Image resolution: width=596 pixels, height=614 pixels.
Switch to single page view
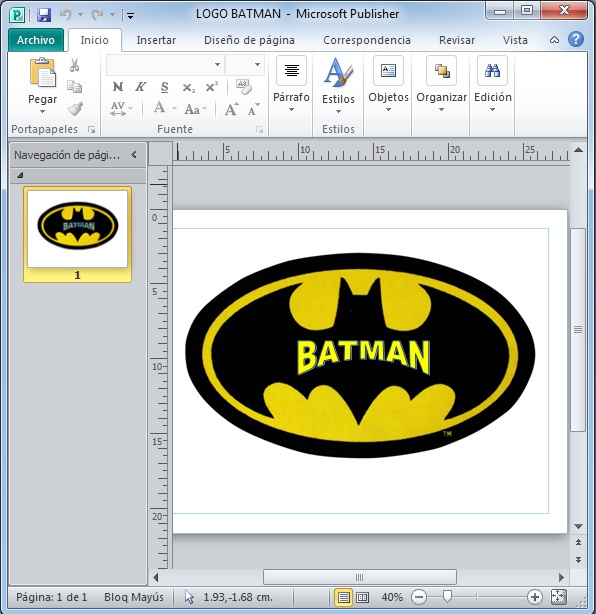[343, 598]
